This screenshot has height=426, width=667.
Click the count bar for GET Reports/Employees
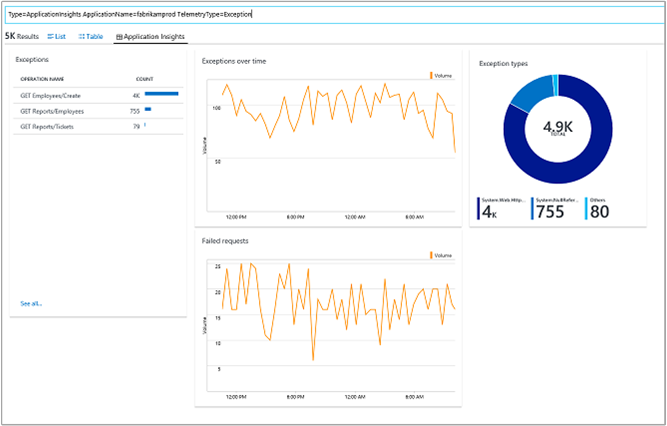tap(148, 110)
